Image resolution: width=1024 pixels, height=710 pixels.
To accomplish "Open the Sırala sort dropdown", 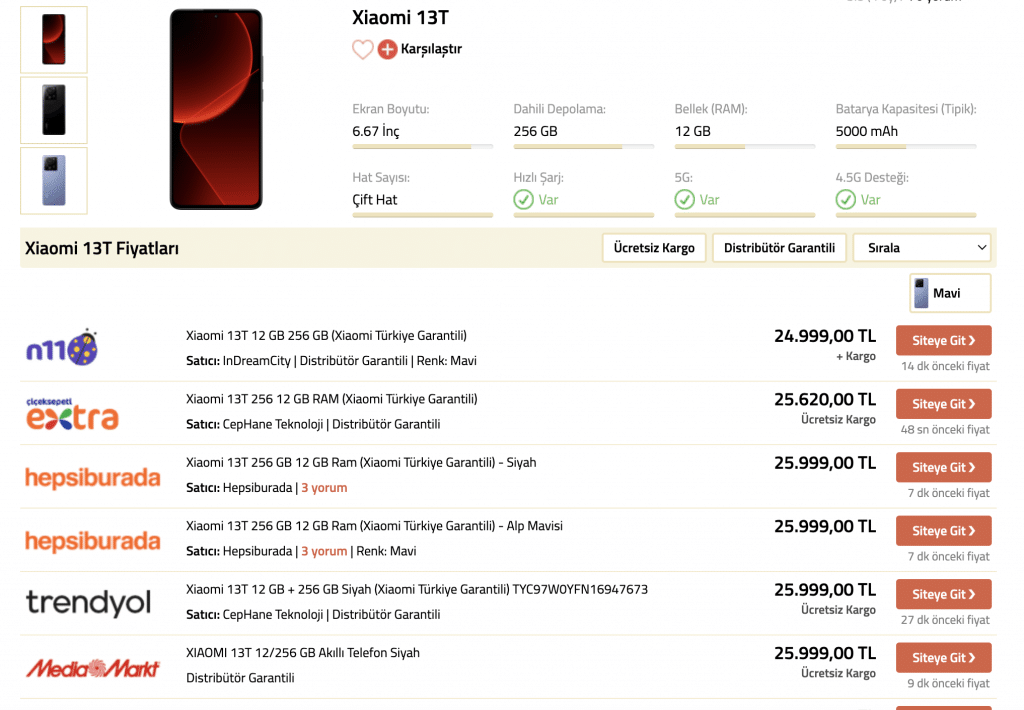I will pyautogui.click(x=921, y=248).
